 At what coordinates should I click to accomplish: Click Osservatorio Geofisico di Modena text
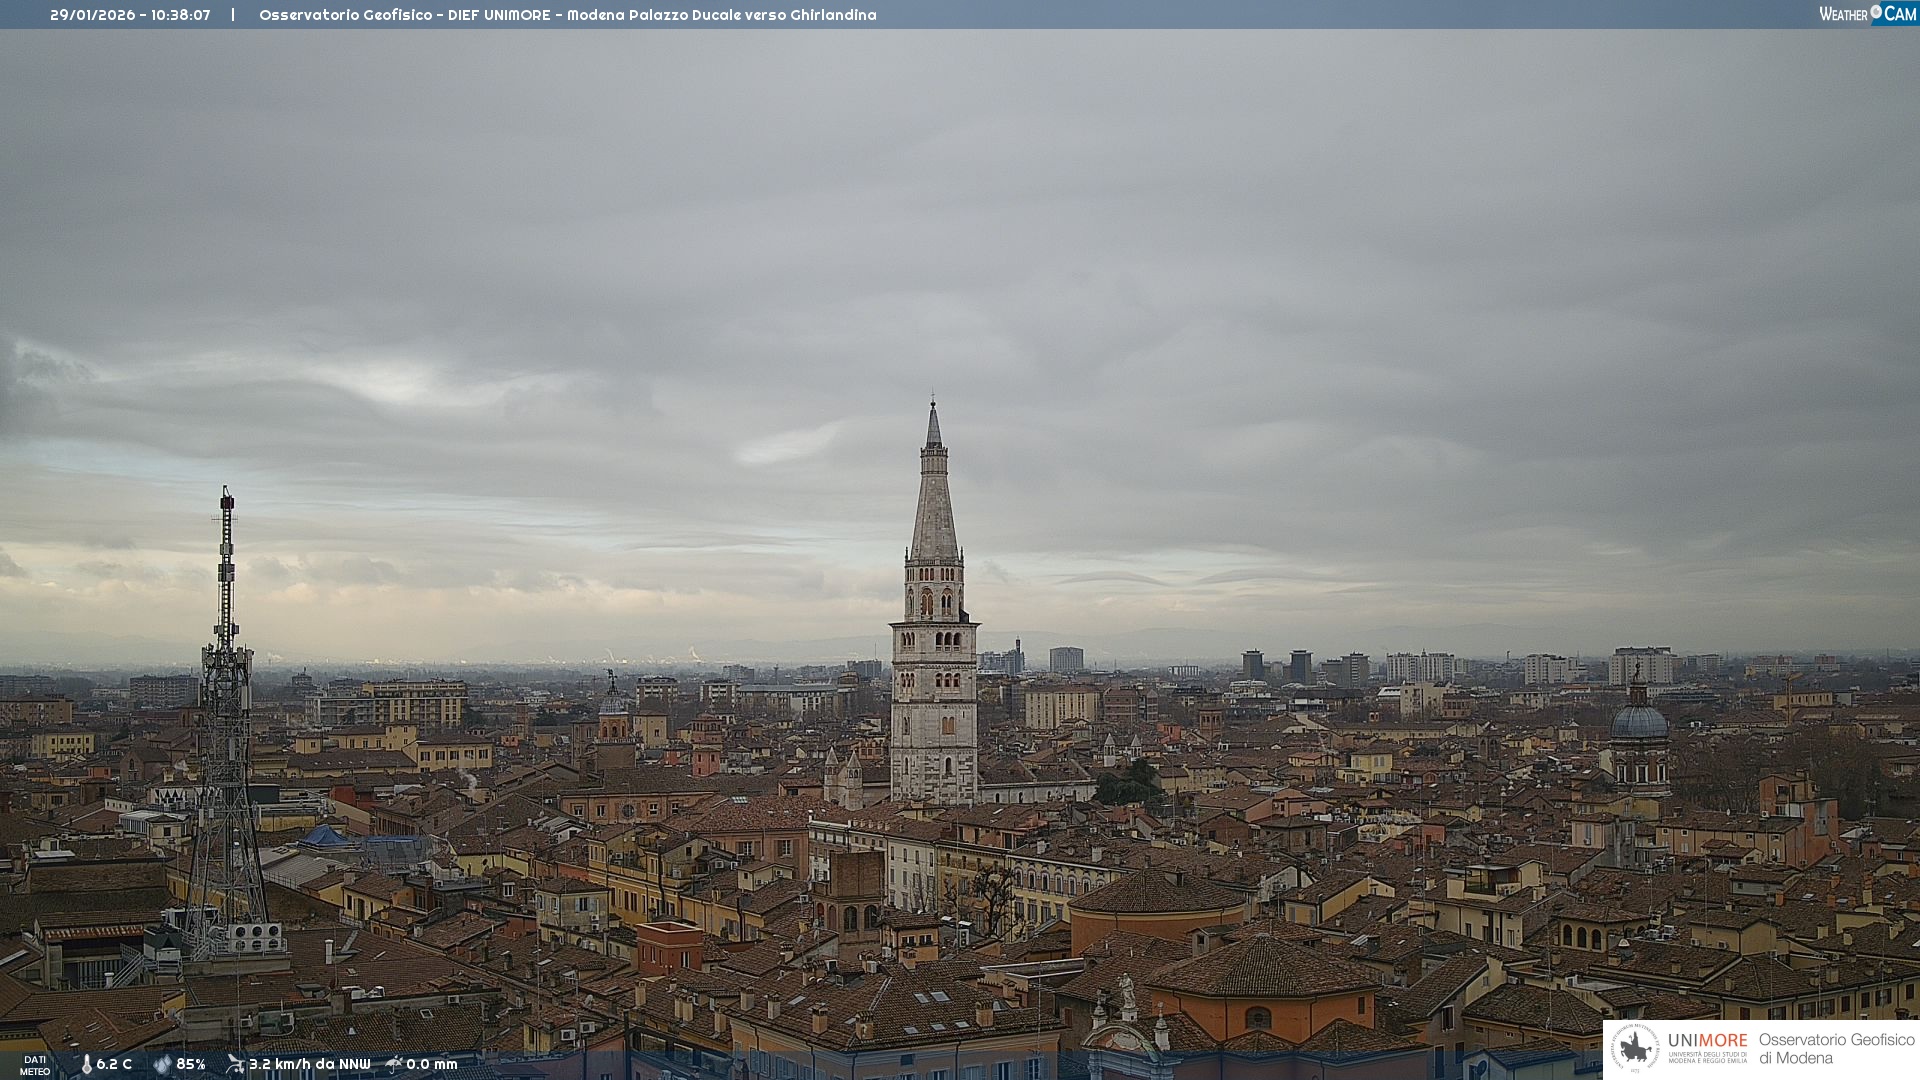click(x=1836, y=1048)
